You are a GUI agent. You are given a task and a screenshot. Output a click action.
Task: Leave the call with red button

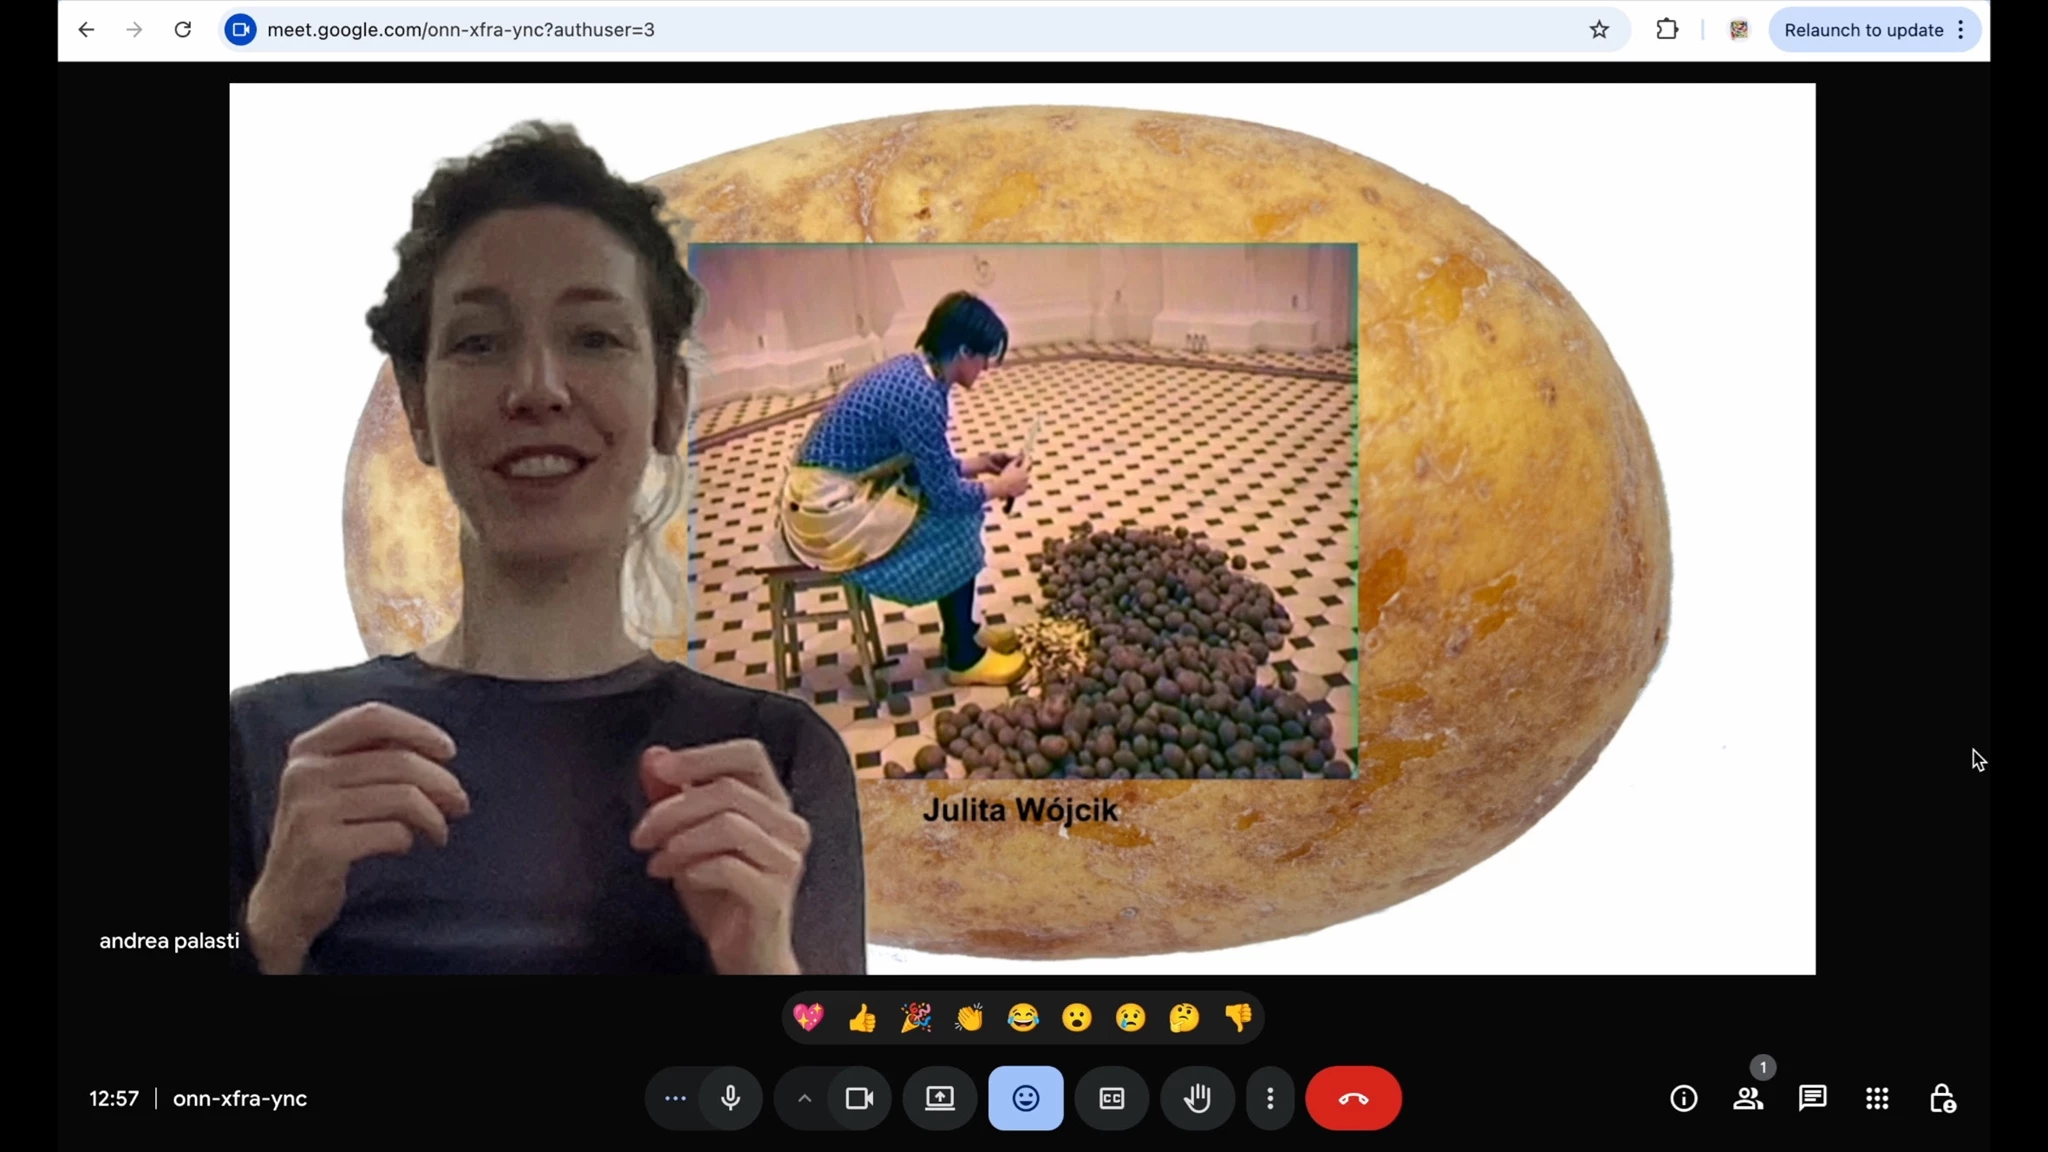point(1353,1098)
